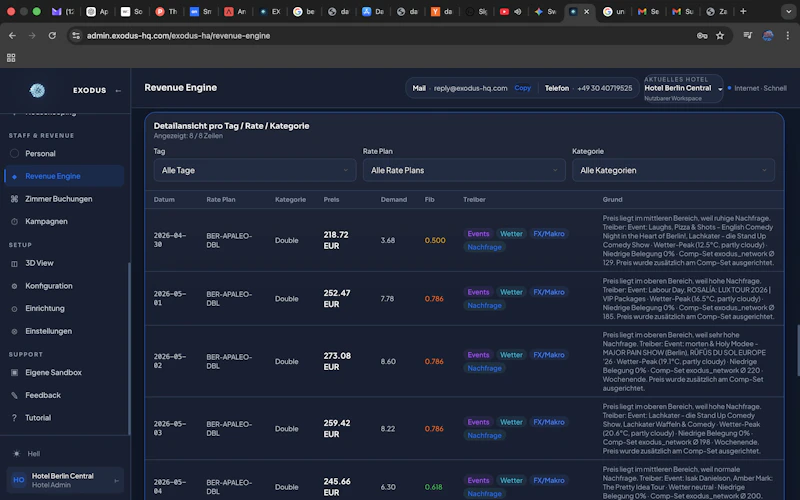The image size is (800, 500).
Task: Open Hotel Berlin Central account menu
Action: (x=65, y=480)
